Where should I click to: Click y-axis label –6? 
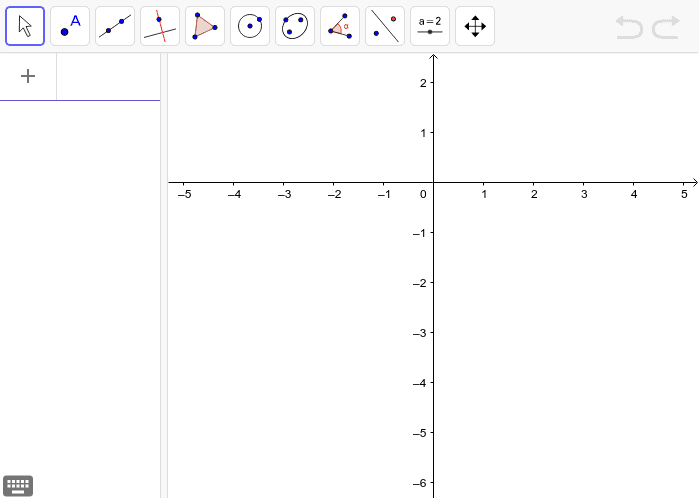(420, 483)
